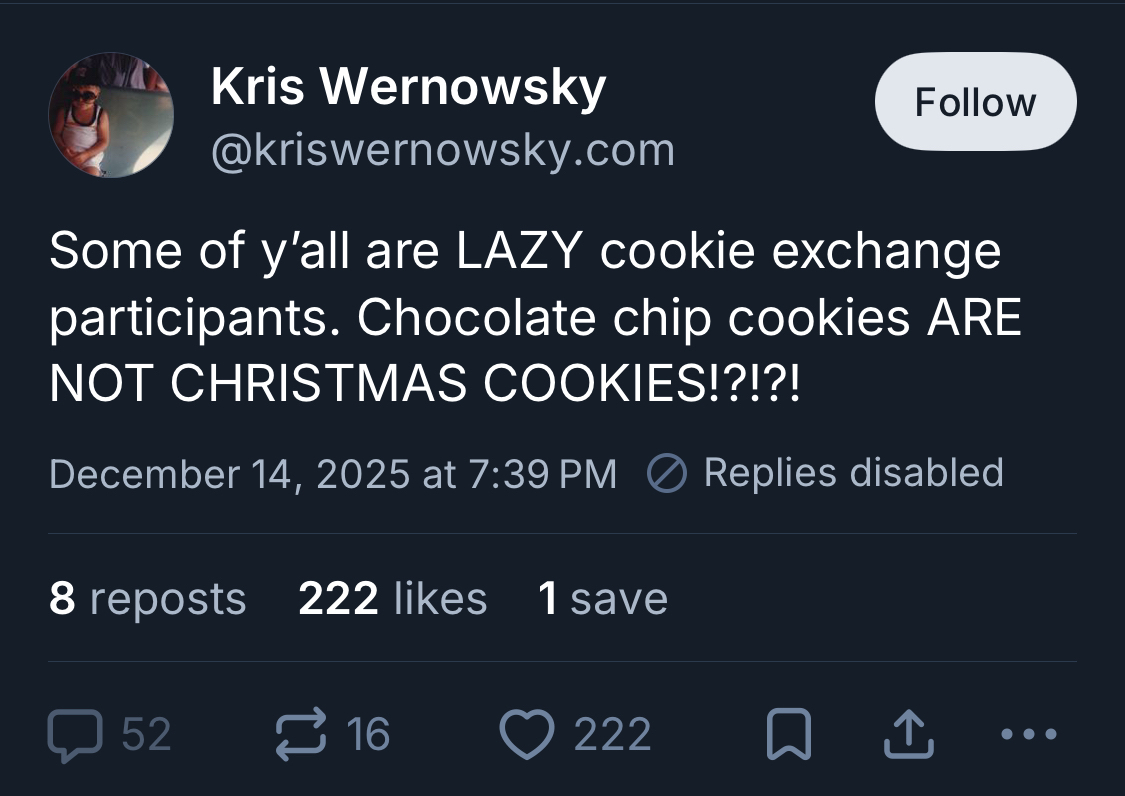This screenshot has width=1125, height=796.
Task: Click the repost count 16
Action: click(368, 735)
